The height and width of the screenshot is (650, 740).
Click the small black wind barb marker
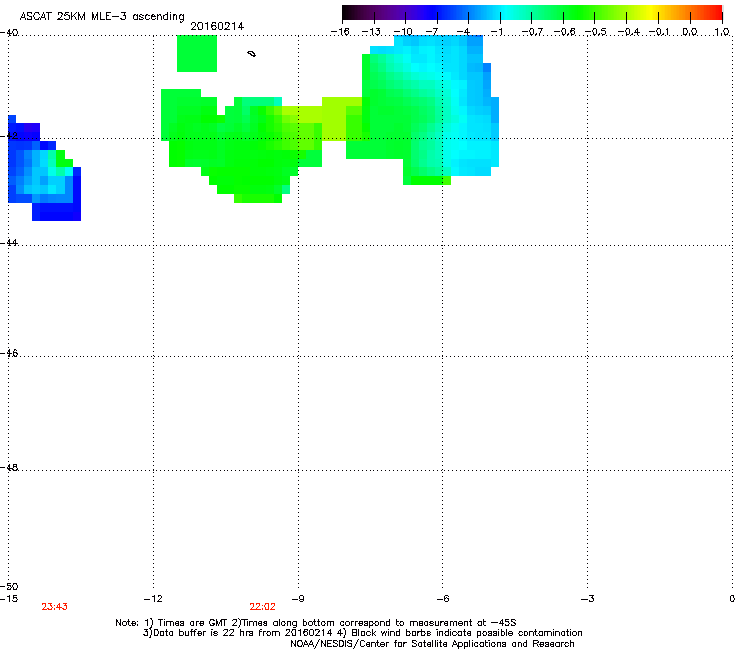tap(252, 54)
